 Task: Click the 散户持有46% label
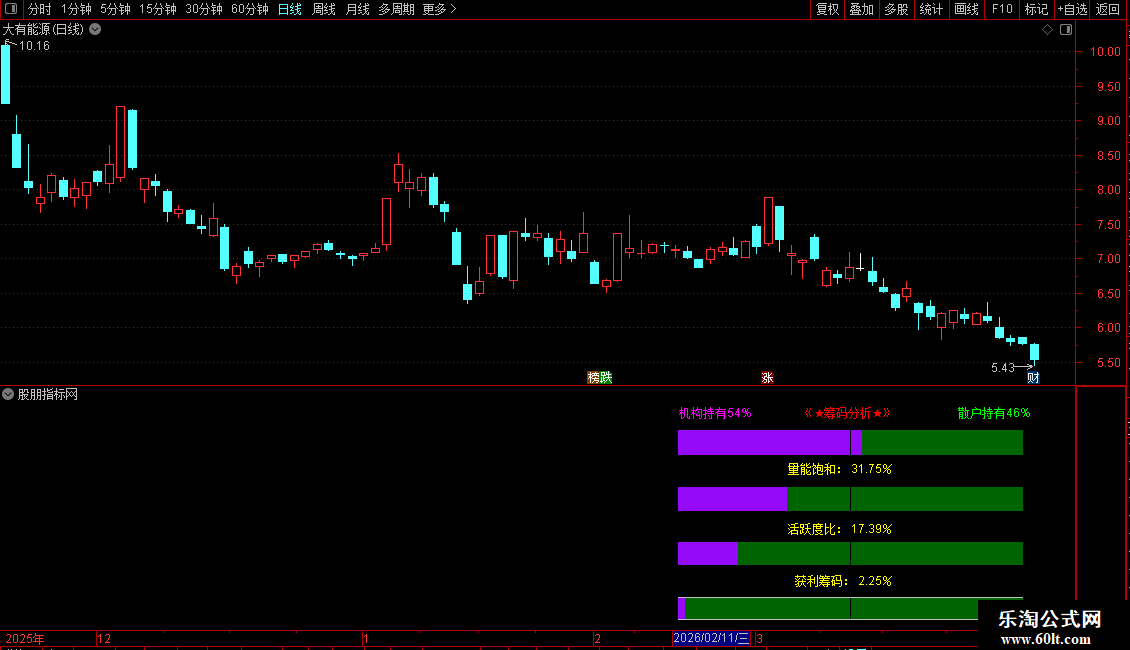click(x=994, y=413)
